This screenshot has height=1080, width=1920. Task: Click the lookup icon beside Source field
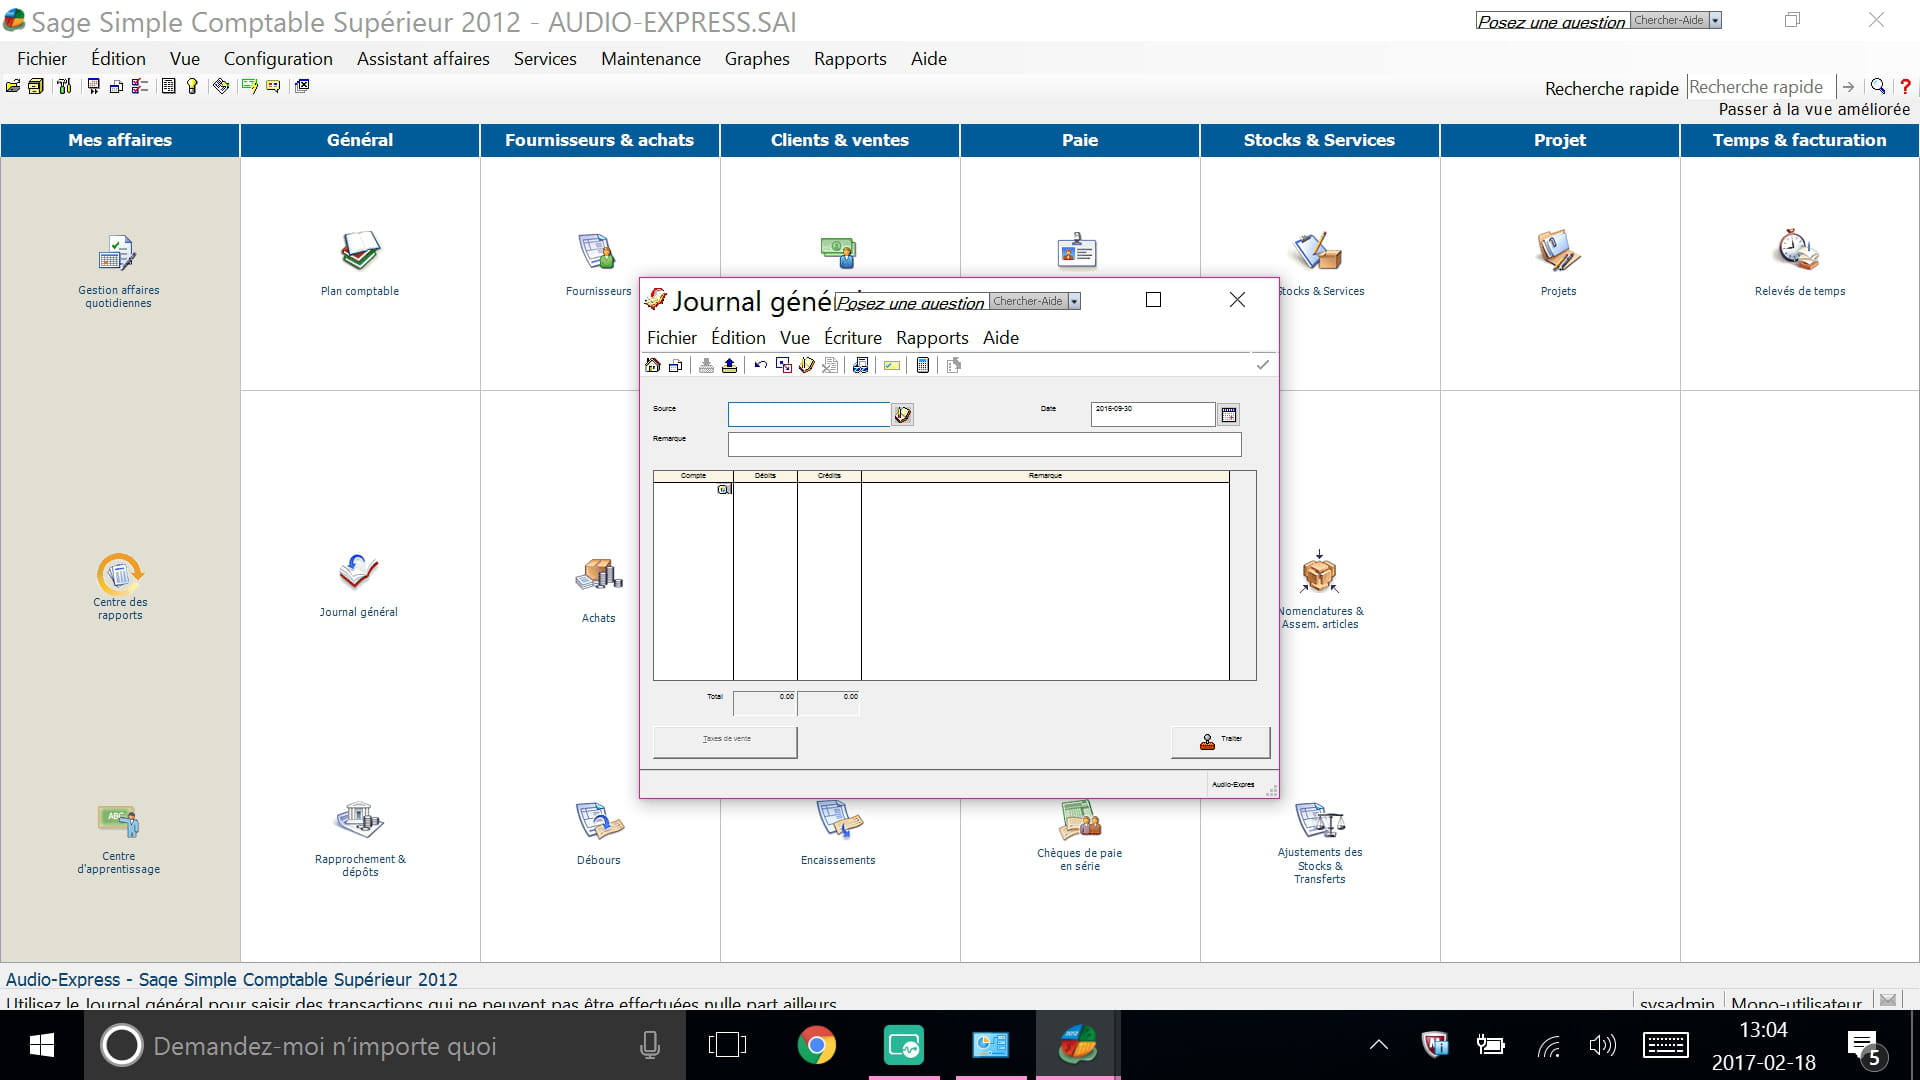click(902, 414)
